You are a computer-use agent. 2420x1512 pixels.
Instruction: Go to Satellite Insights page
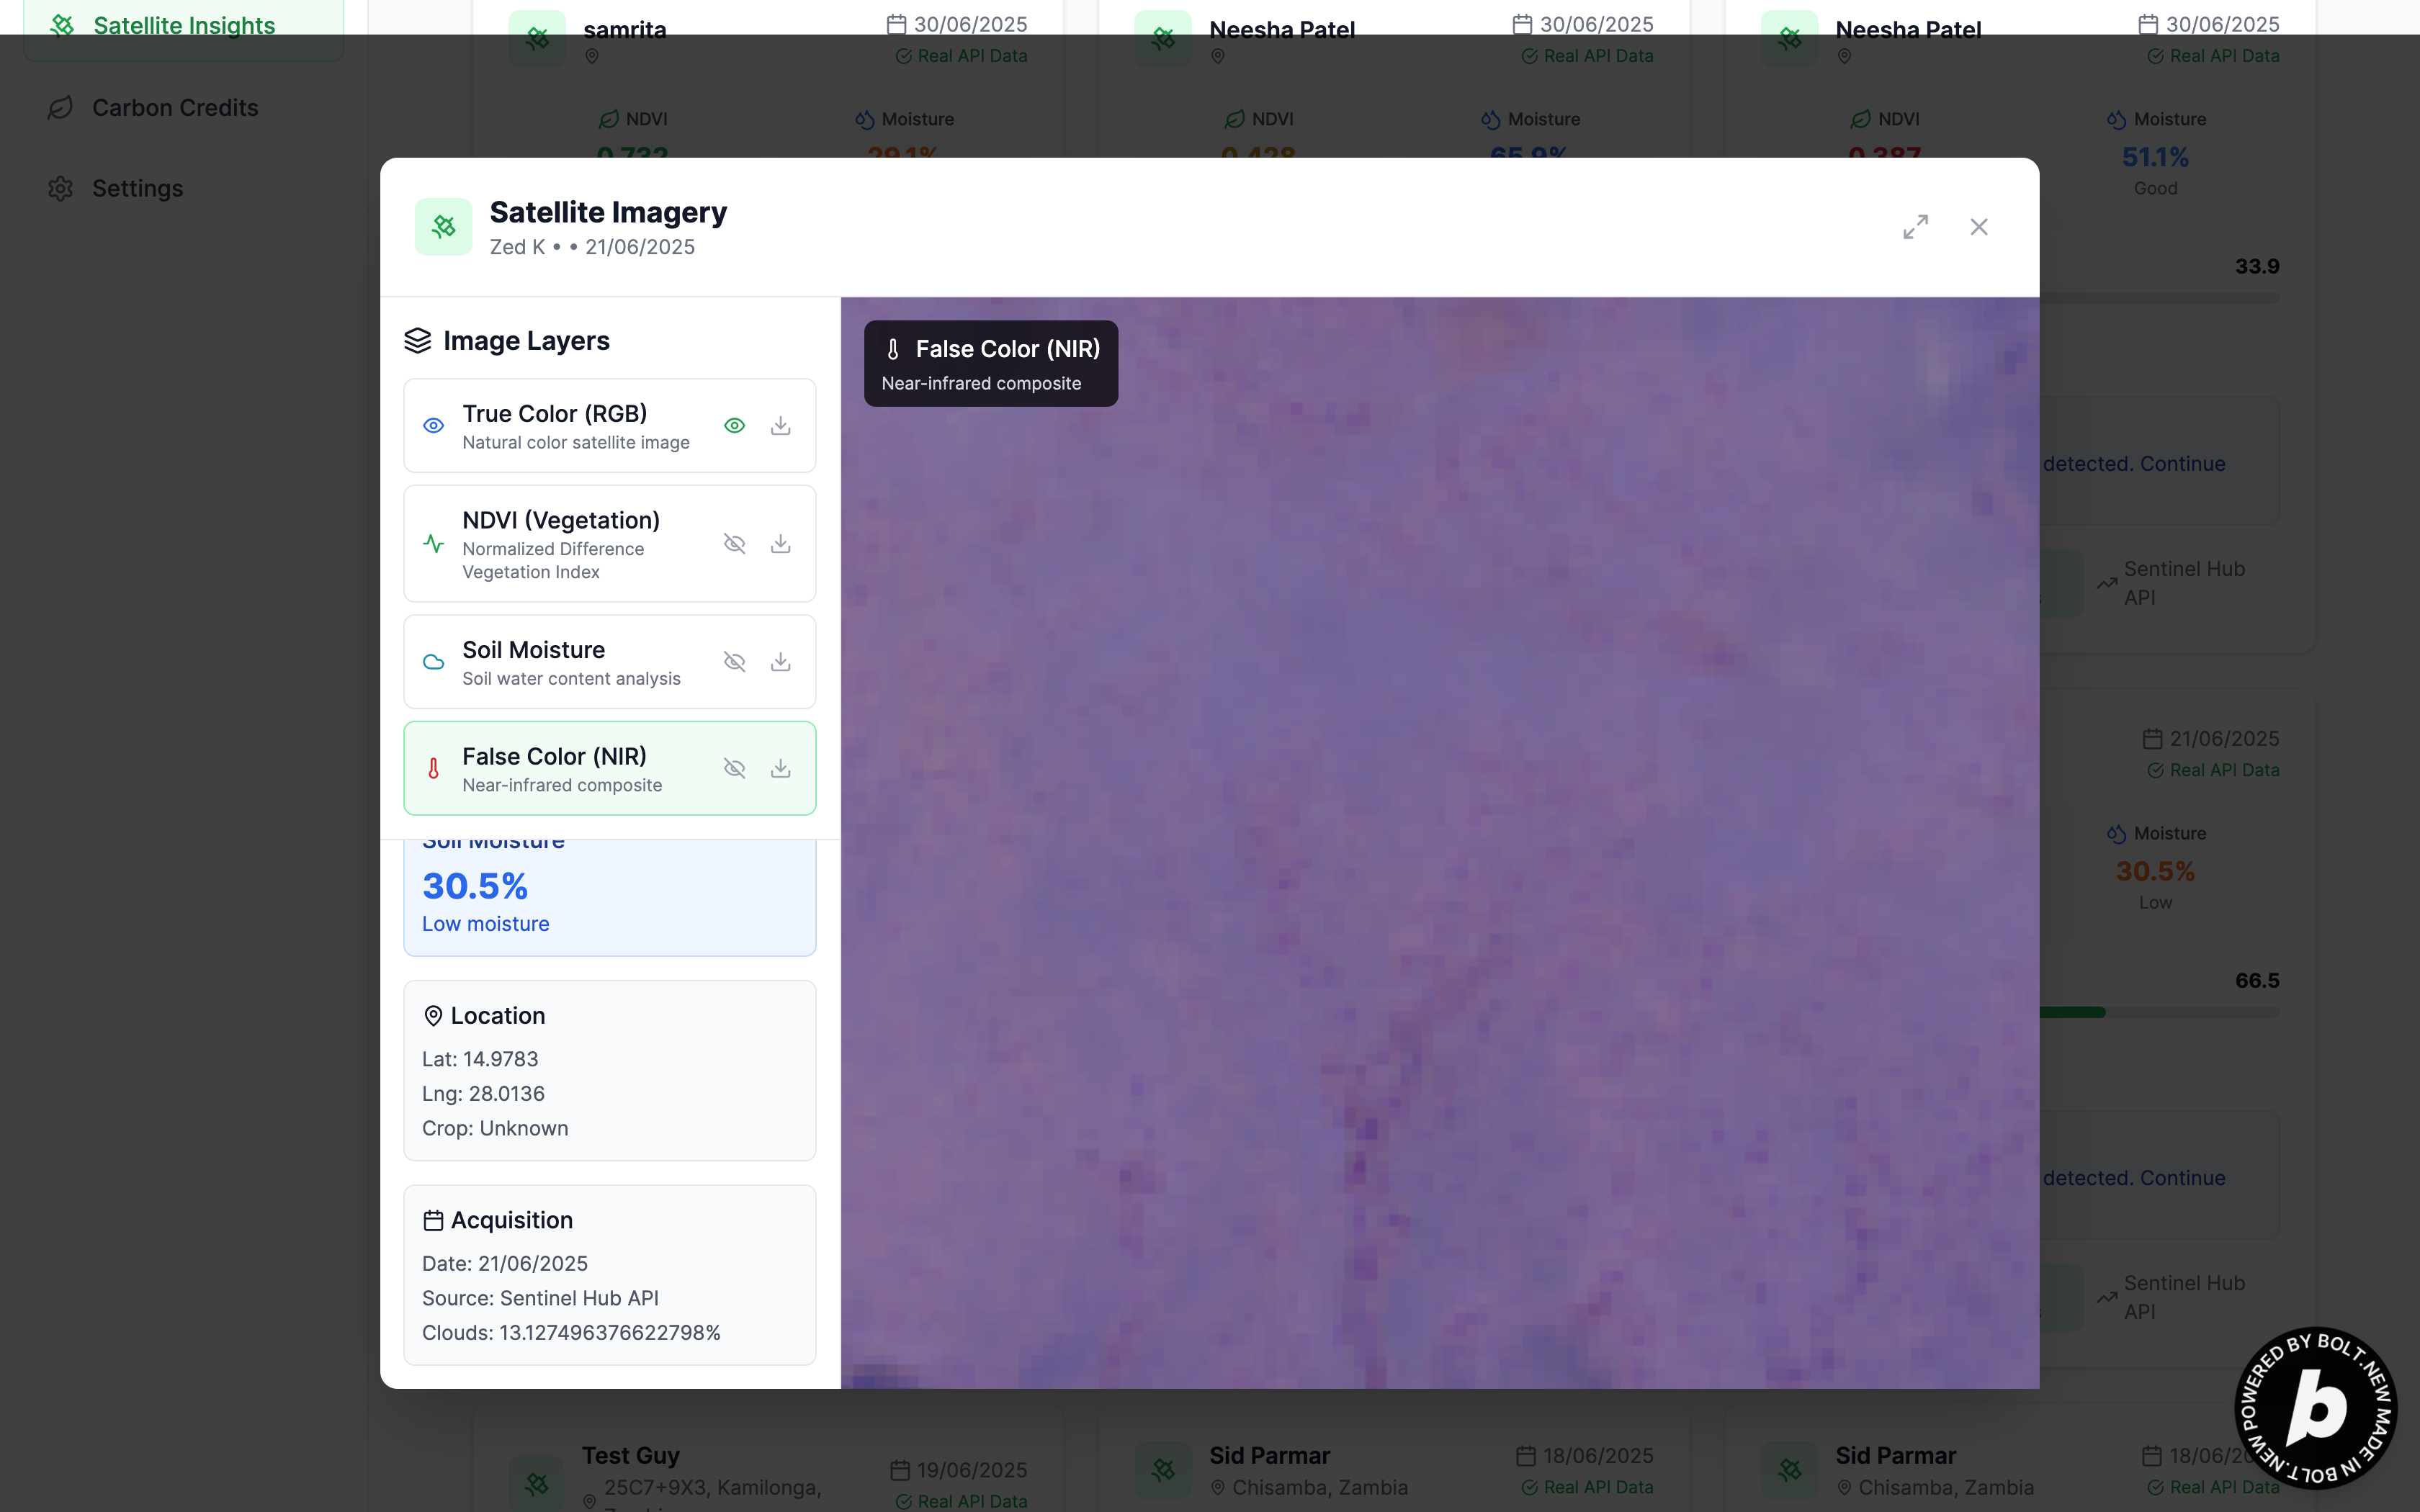pos(183,25)
